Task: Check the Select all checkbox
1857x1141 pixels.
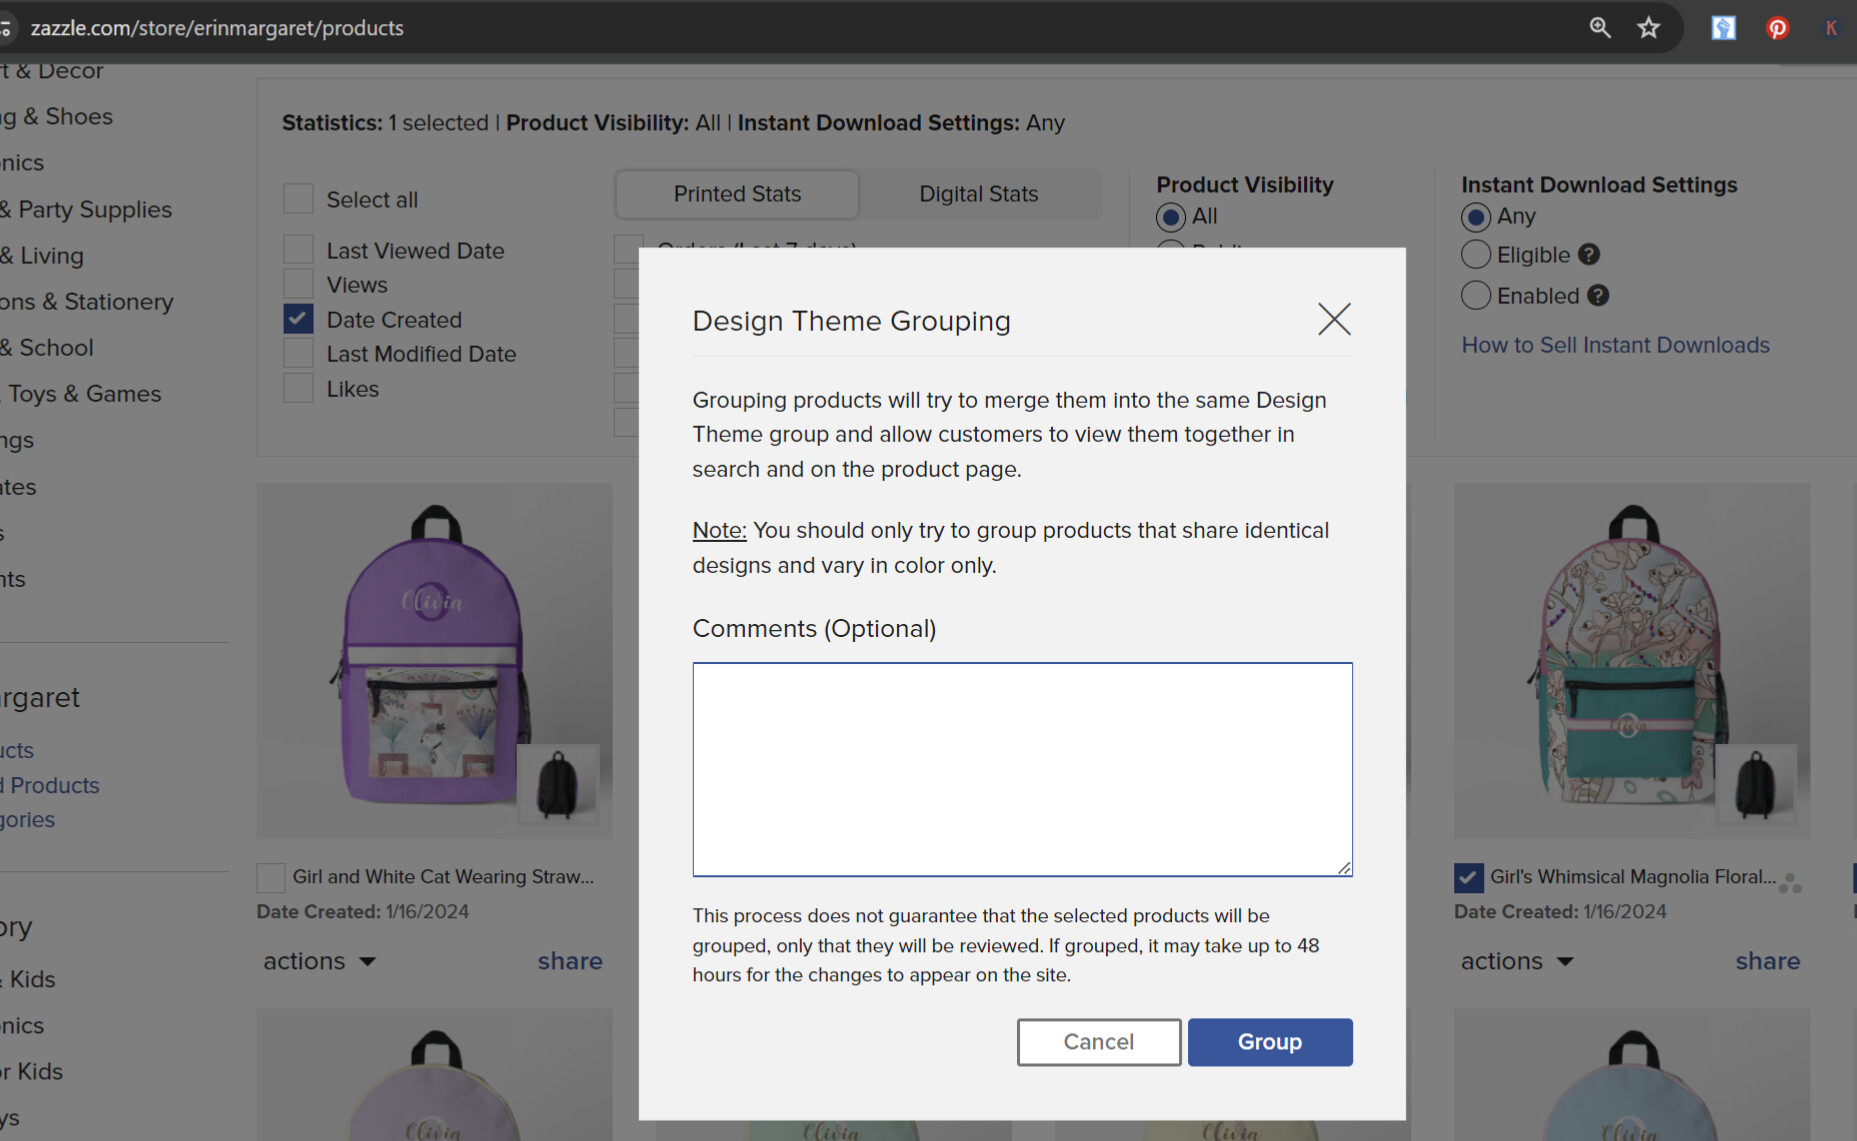Action: pos(298,199)
